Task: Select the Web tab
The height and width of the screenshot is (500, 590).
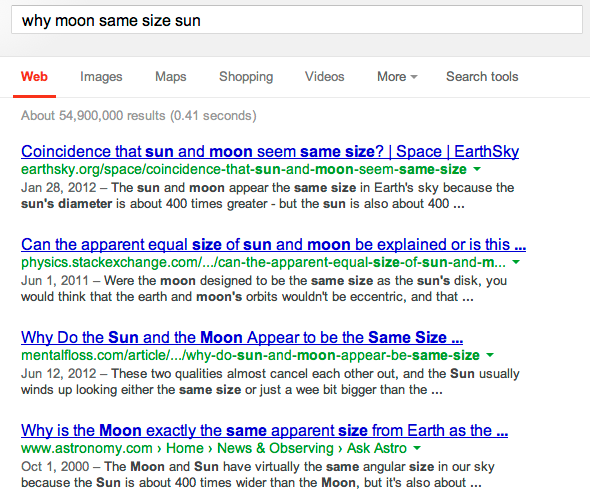Action: pyautogui.click(x=34, y=76)
